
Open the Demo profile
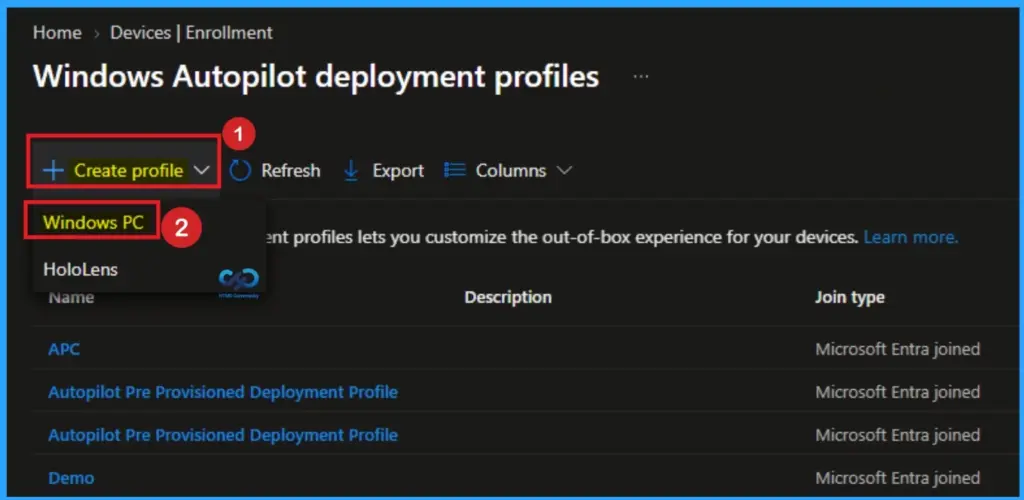(x=71, y=478)
